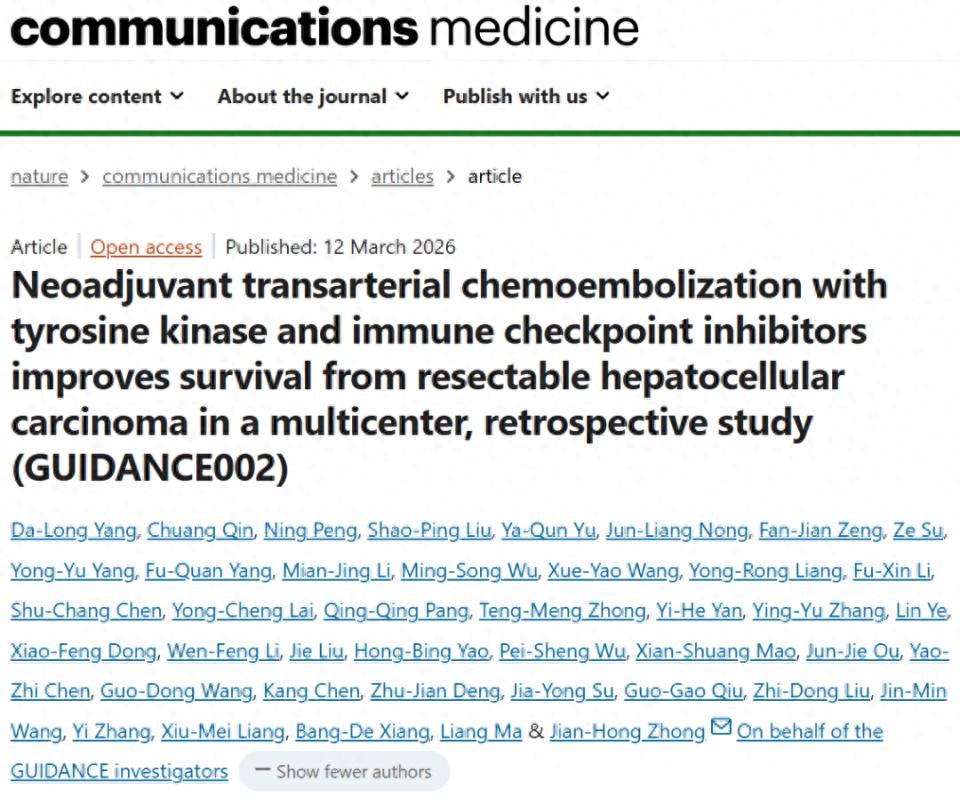Open the Publish with us dropdown
Viewport: 960px width, 805px height.
coord(526,97)
